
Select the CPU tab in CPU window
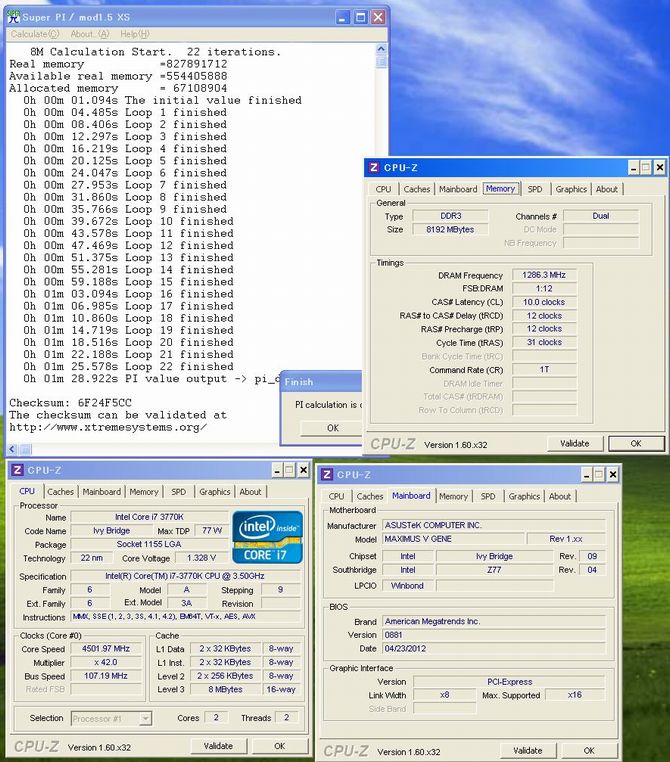[x=27, y=491]
